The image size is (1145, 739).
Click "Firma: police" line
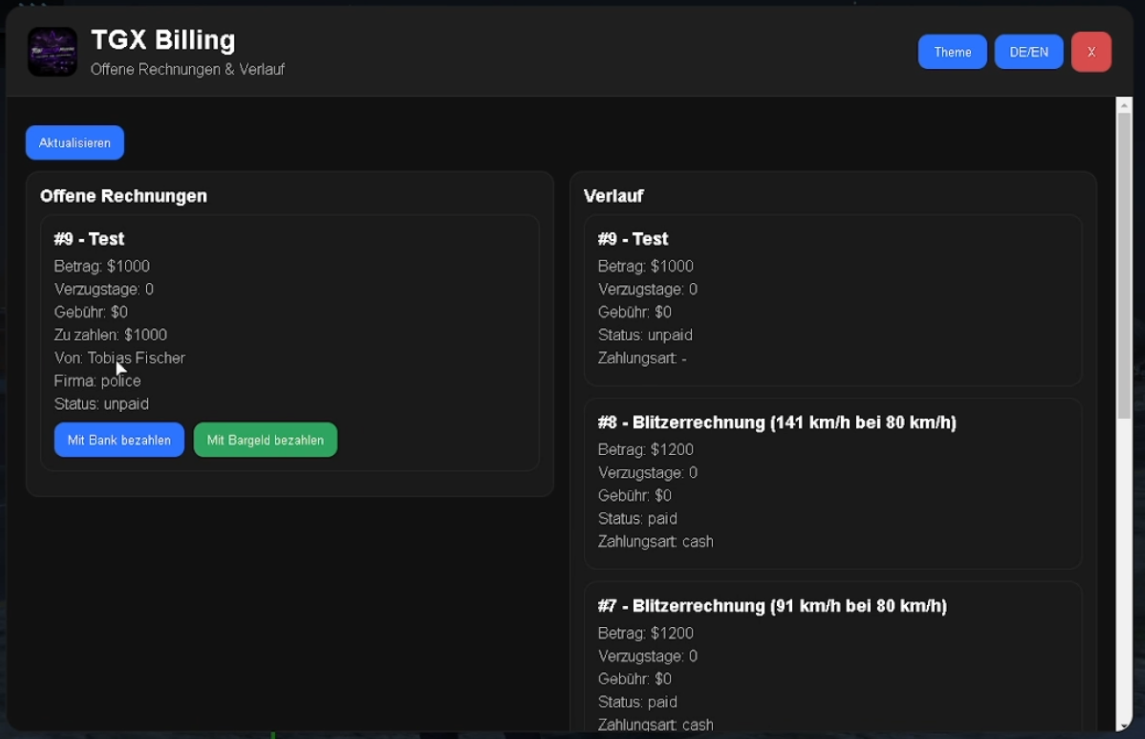(97, 380)
